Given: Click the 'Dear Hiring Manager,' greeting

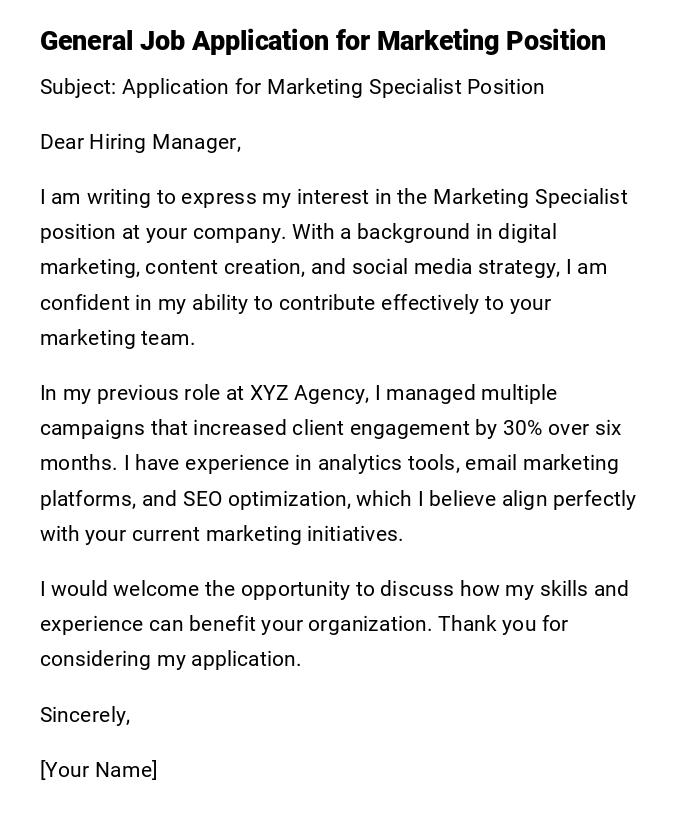Looking at the screenshot, I should pyautogui.click(x=140, y=142).
